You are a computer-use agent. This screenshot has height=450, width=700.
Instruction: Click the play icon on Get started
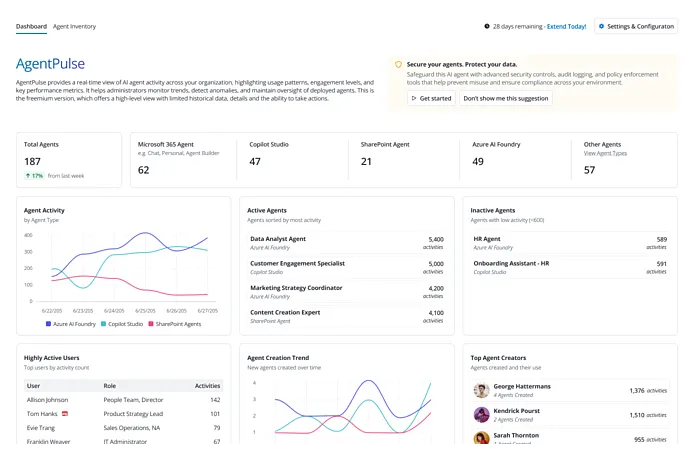click(414, 98)
